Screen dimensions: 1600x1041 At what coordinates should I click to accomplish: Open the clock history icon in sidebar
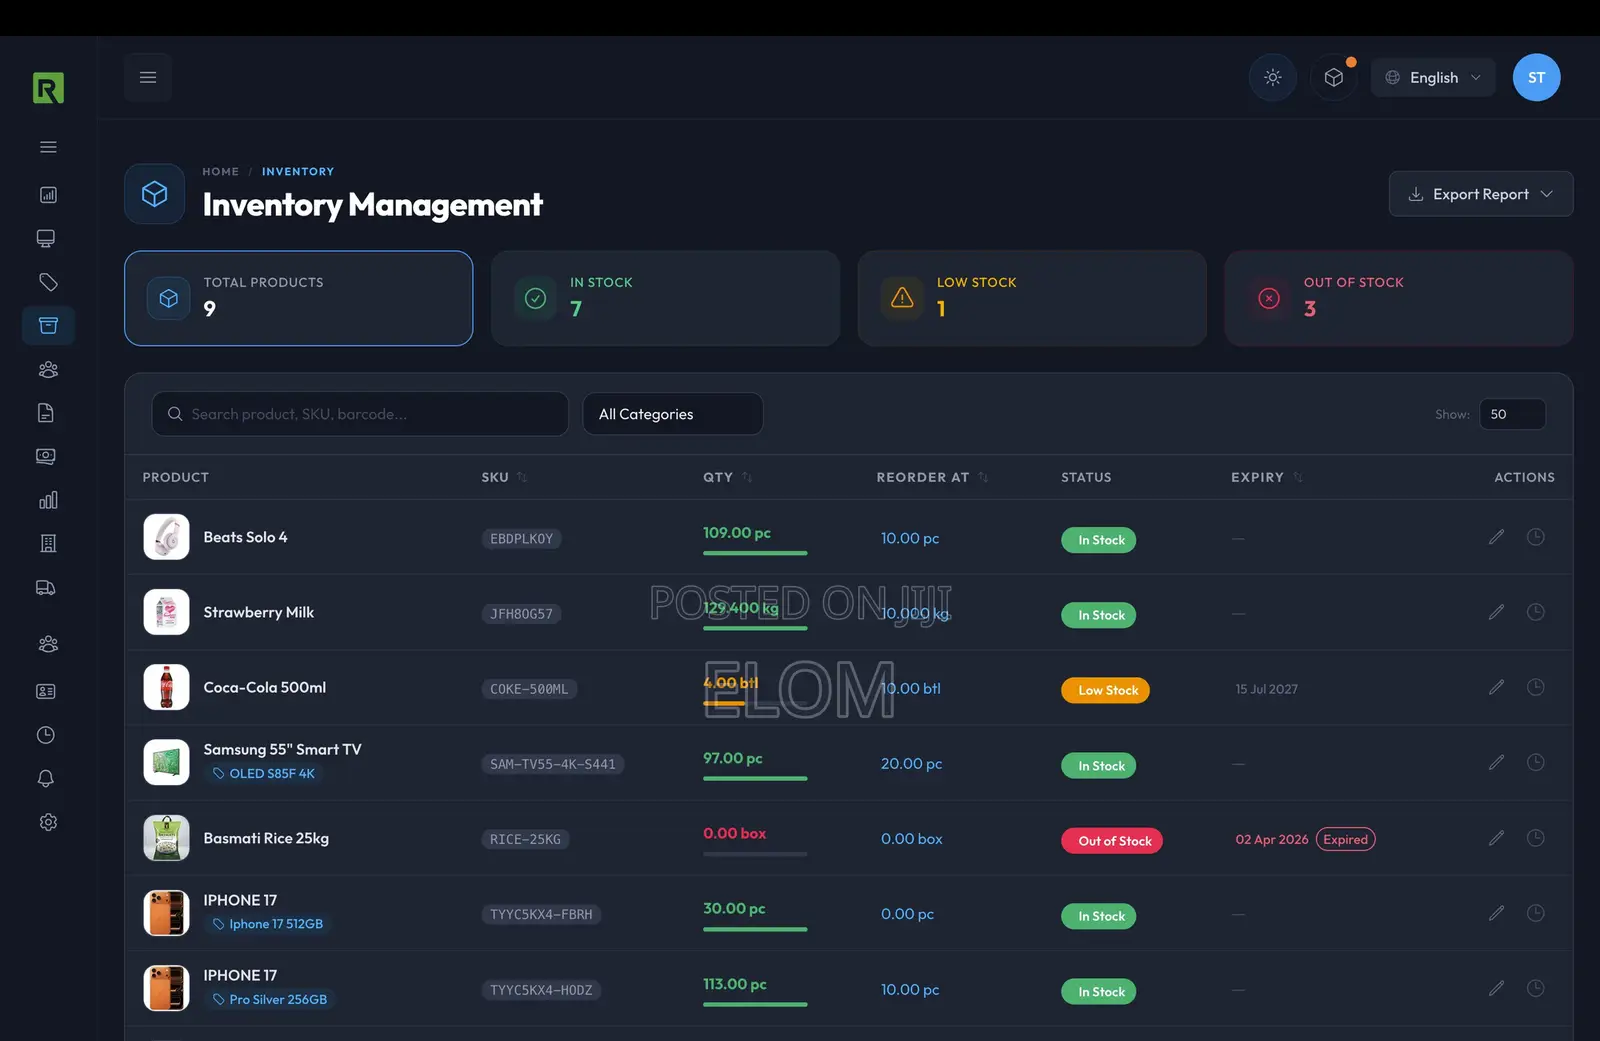46,735
